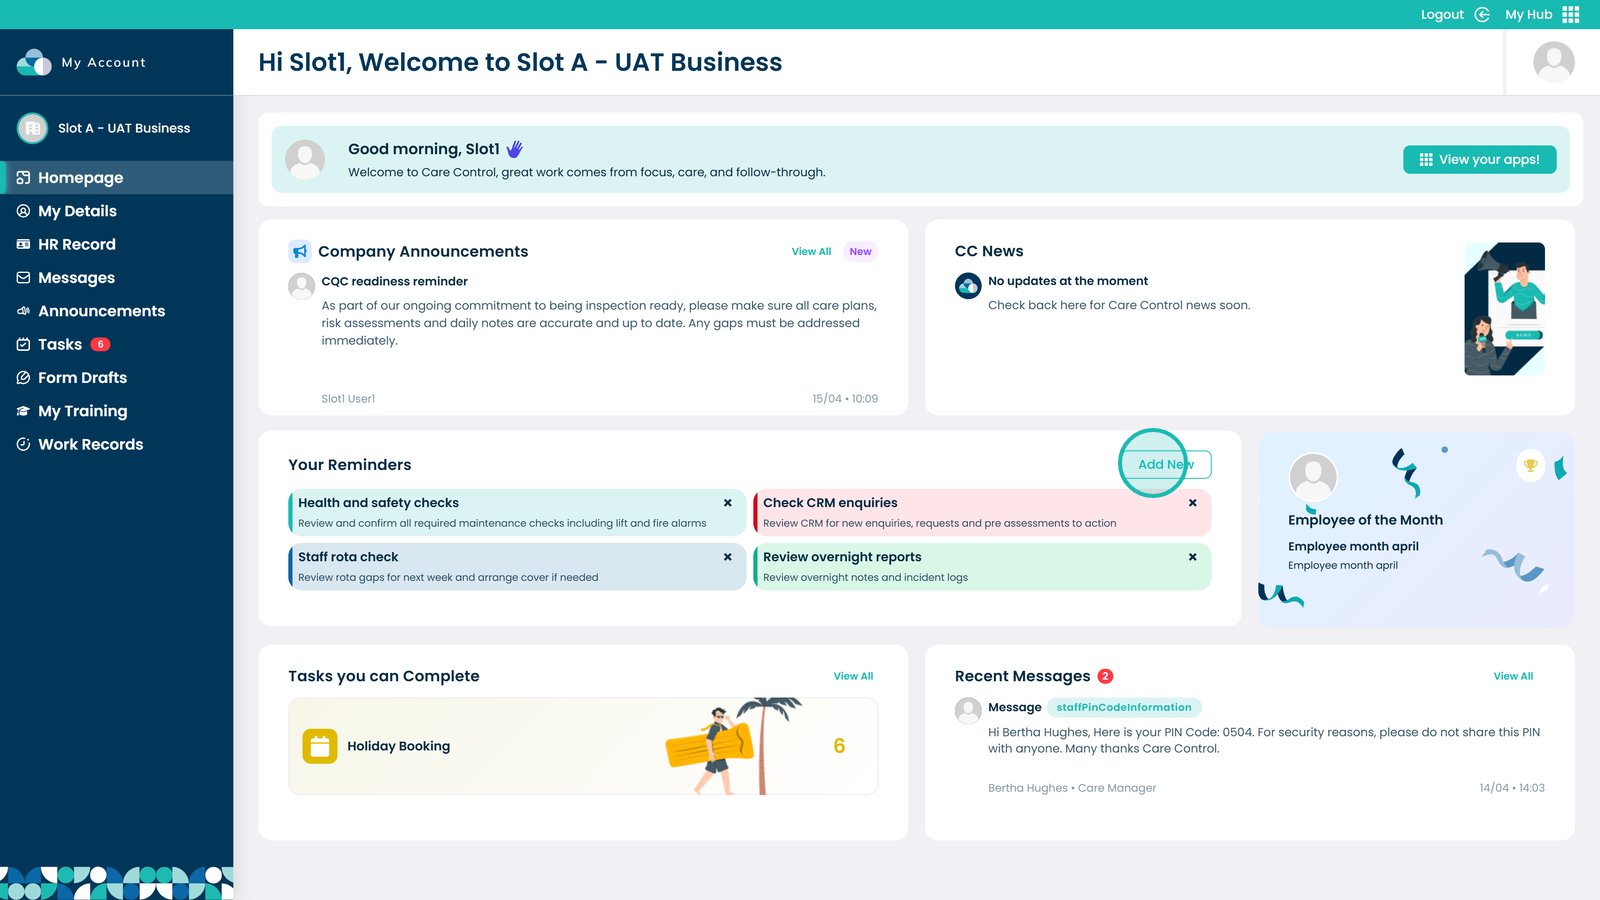Dismiss the Staff rota check reminder
Viewport: 1600px width, 900px height.
click(727, 557)
